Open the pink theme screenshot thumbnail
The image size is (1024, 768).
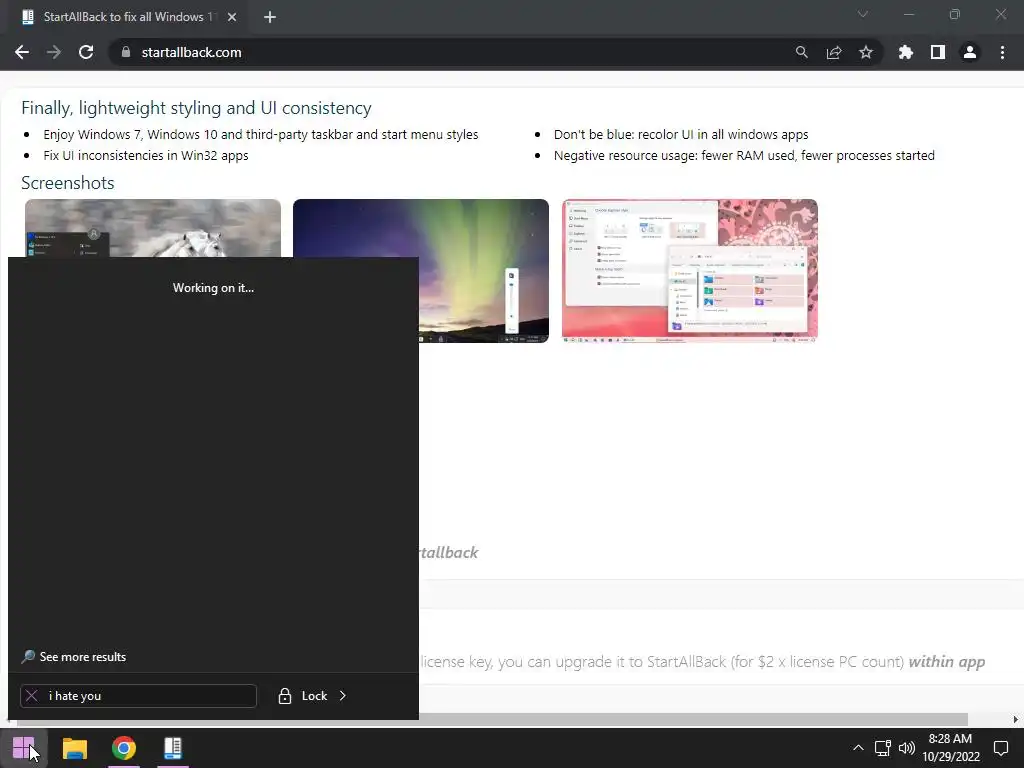pyautogui.click(x=690, y=270)
